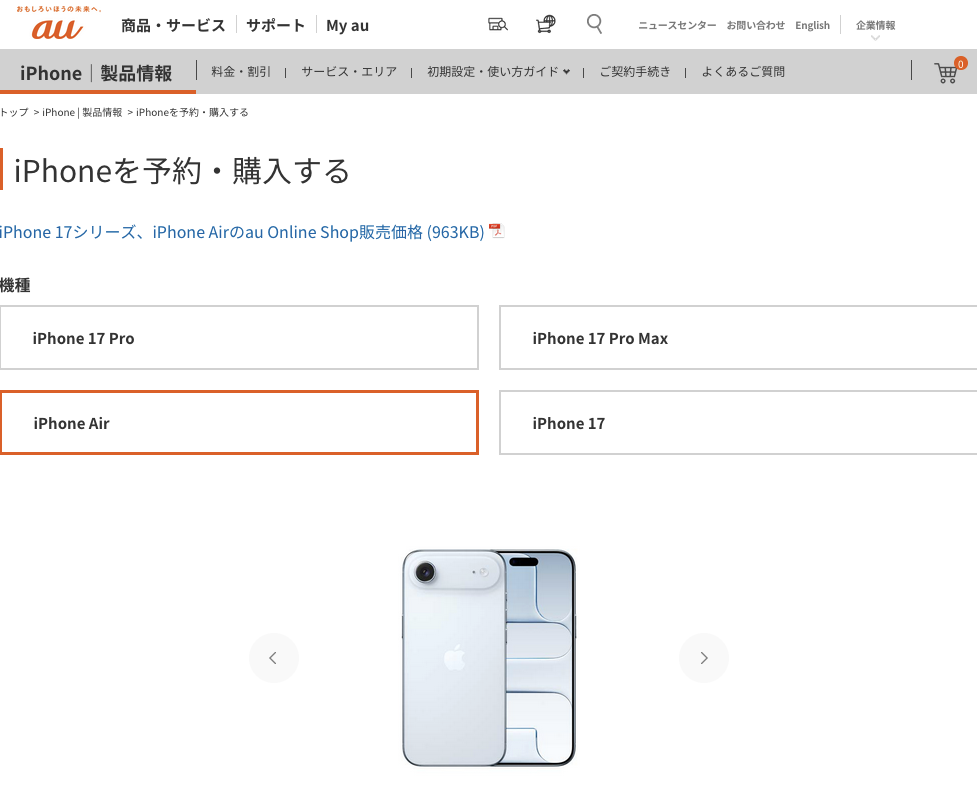Click iPhone 製品情報 heading link
This screenshot has width=977, height=810.
96,73
